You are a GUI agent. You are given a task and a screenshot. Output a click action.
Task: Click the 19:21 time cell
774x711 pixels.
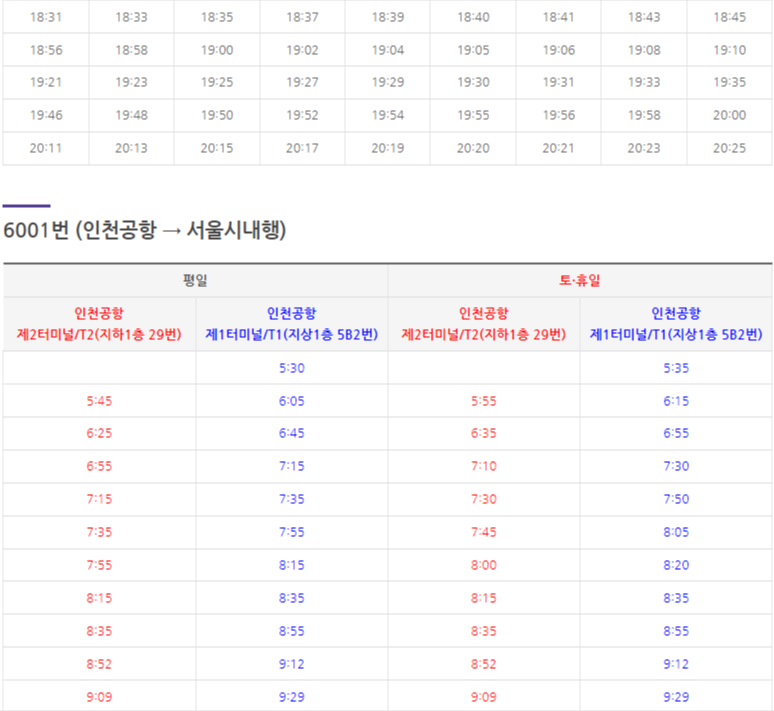tap(46, 82)
